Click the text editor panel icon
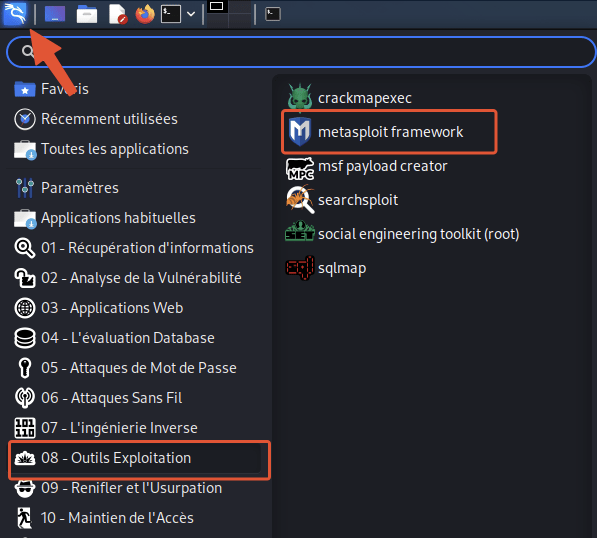This screenshot has height=538, width=597. point(117,14)
